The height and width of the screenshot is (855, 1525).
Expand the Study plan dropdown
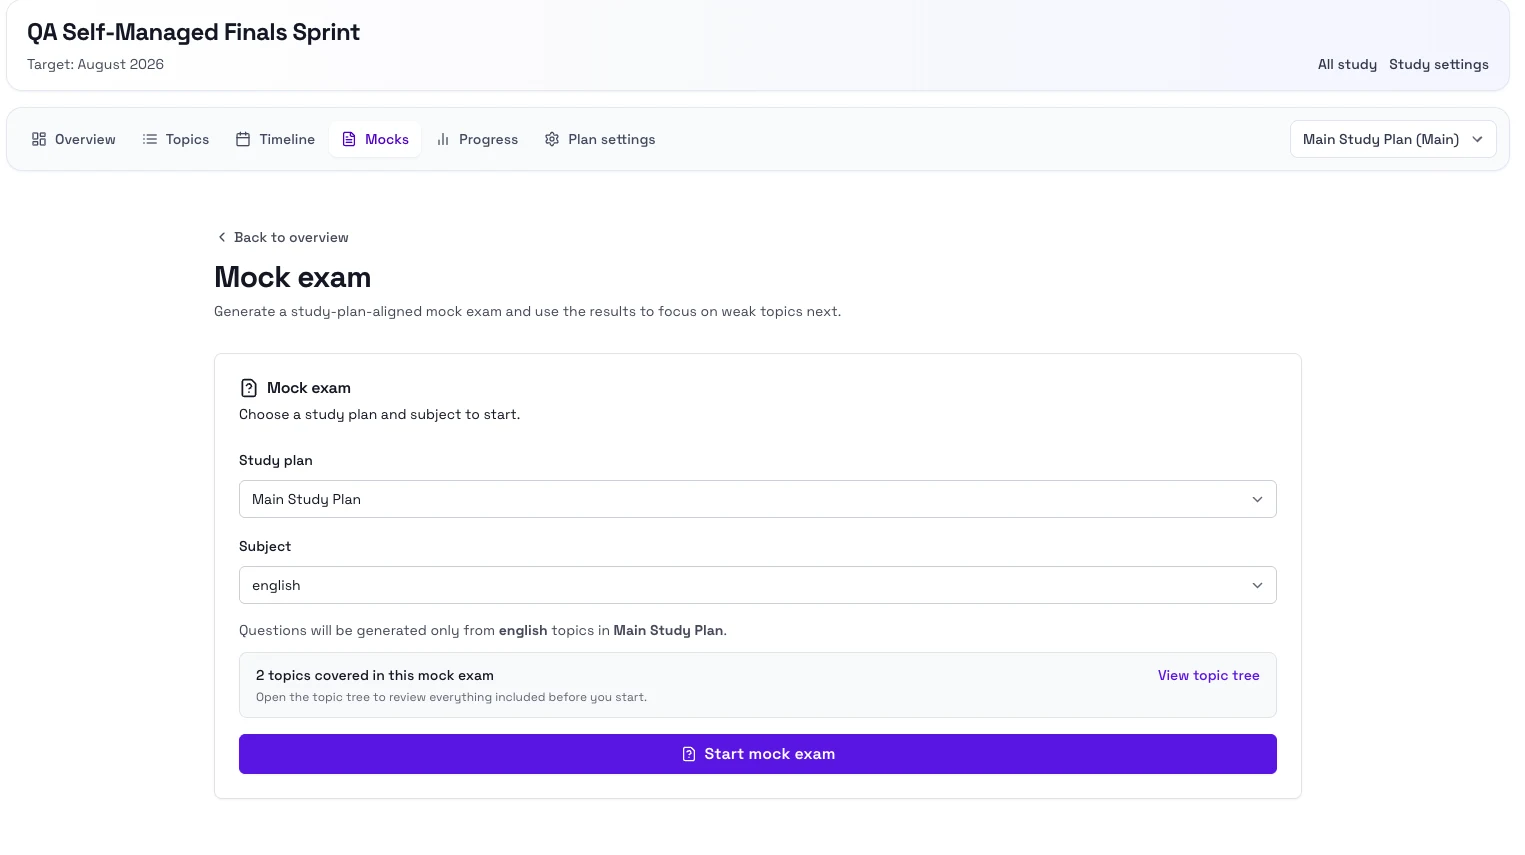pos(757,499)
